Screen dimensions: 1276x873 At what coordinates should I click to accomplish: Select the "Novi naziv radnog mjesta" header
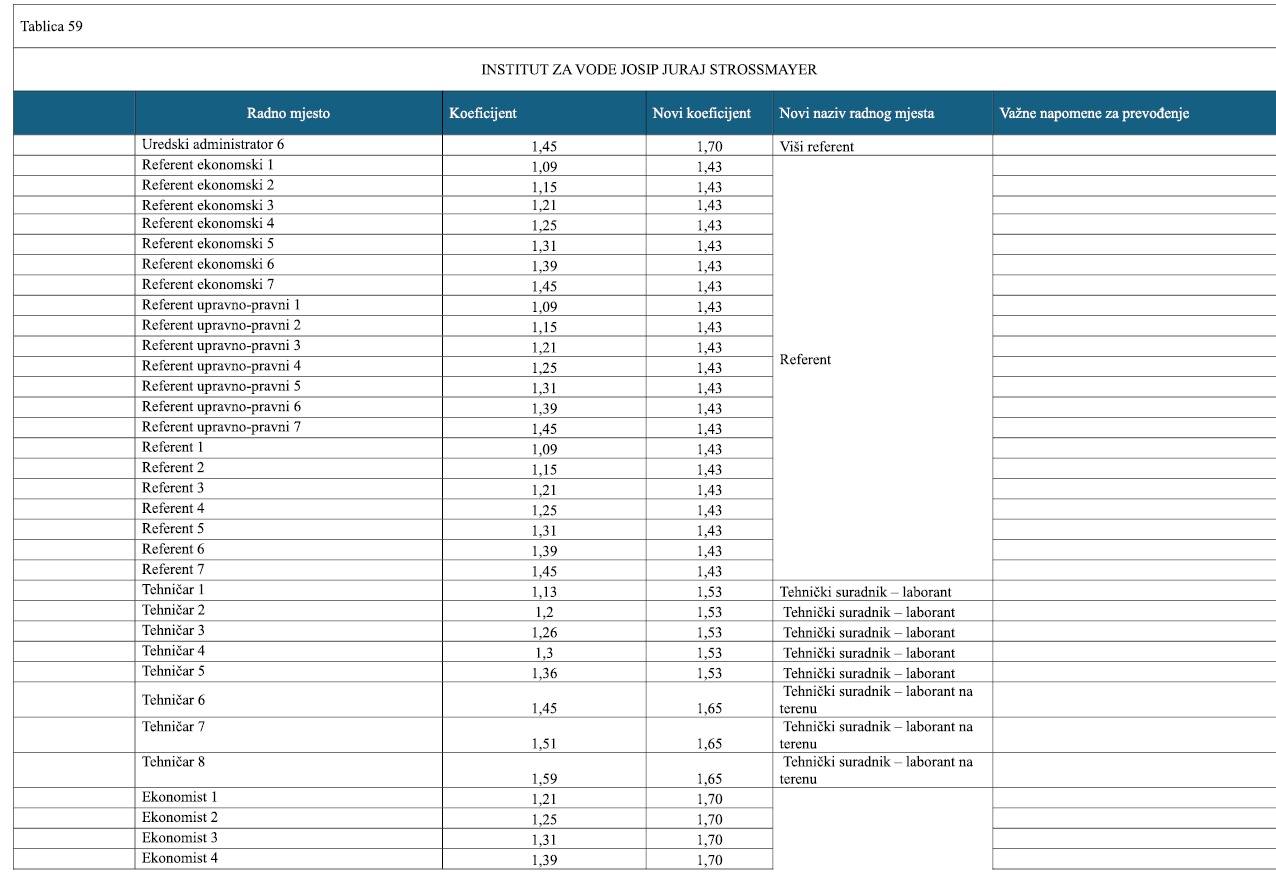tap(856, 113)
